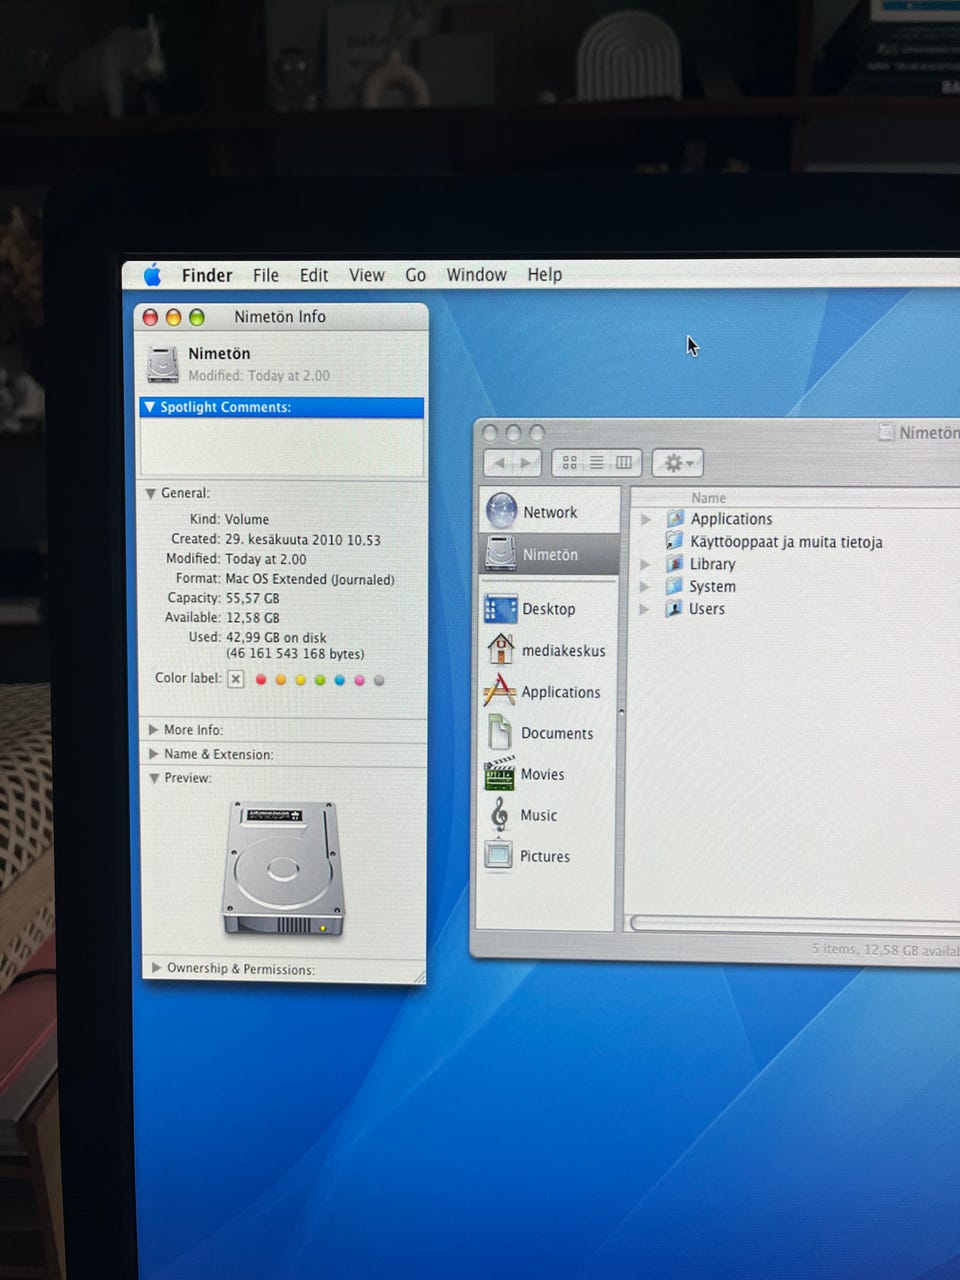
Task: Clear color label with the X box
Action: click(236, 679)
